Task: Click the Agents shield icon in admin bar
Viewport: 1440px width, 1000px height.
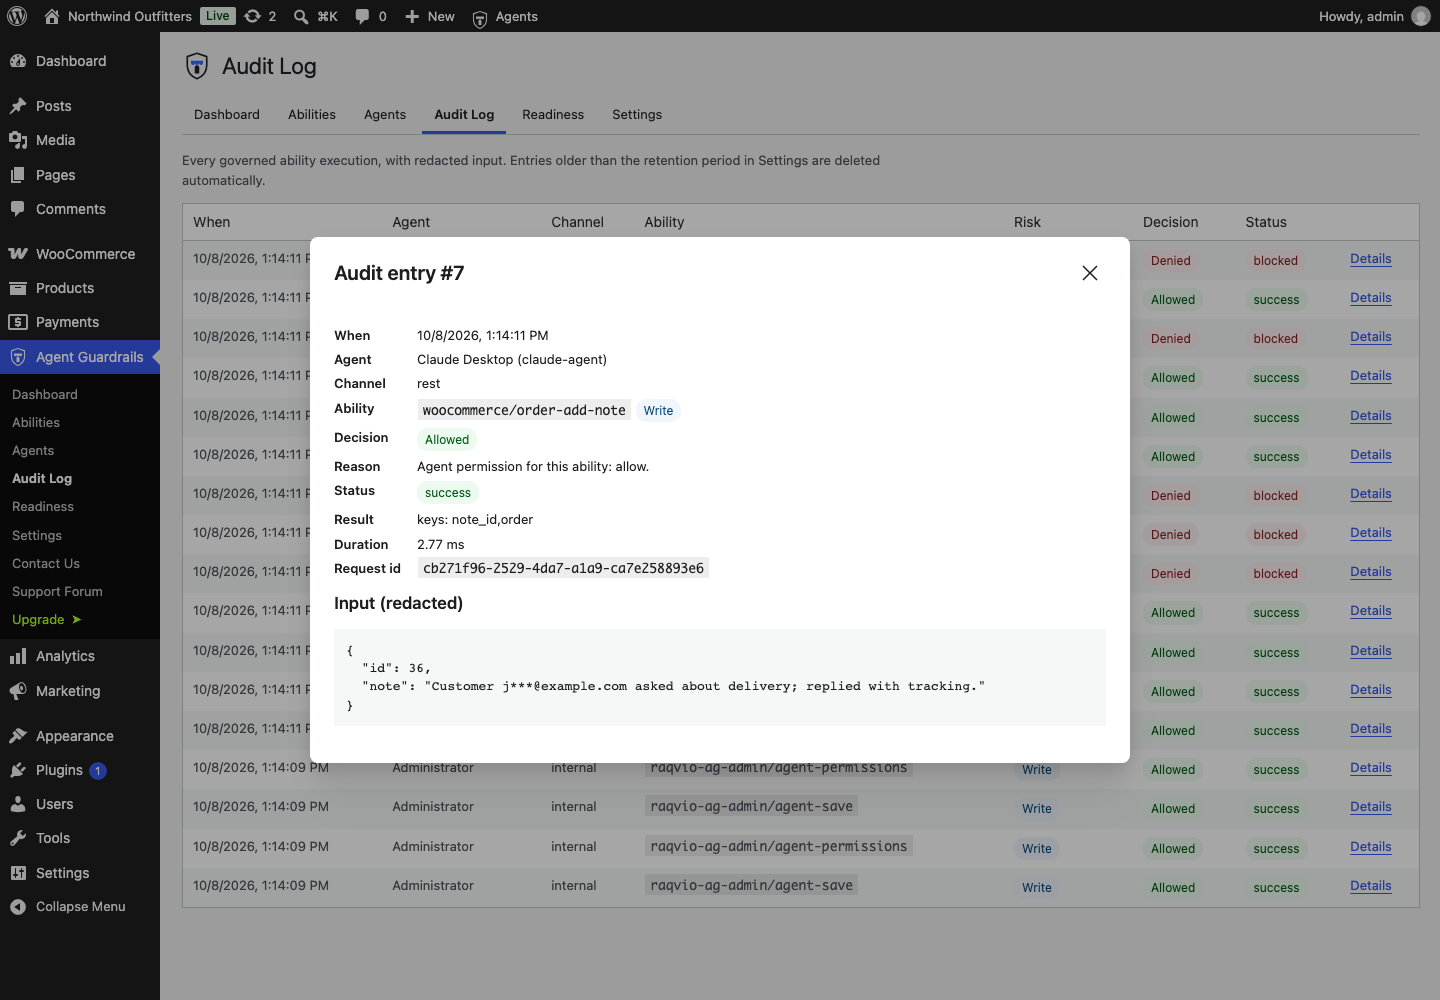Action: (x=480, y=18)
